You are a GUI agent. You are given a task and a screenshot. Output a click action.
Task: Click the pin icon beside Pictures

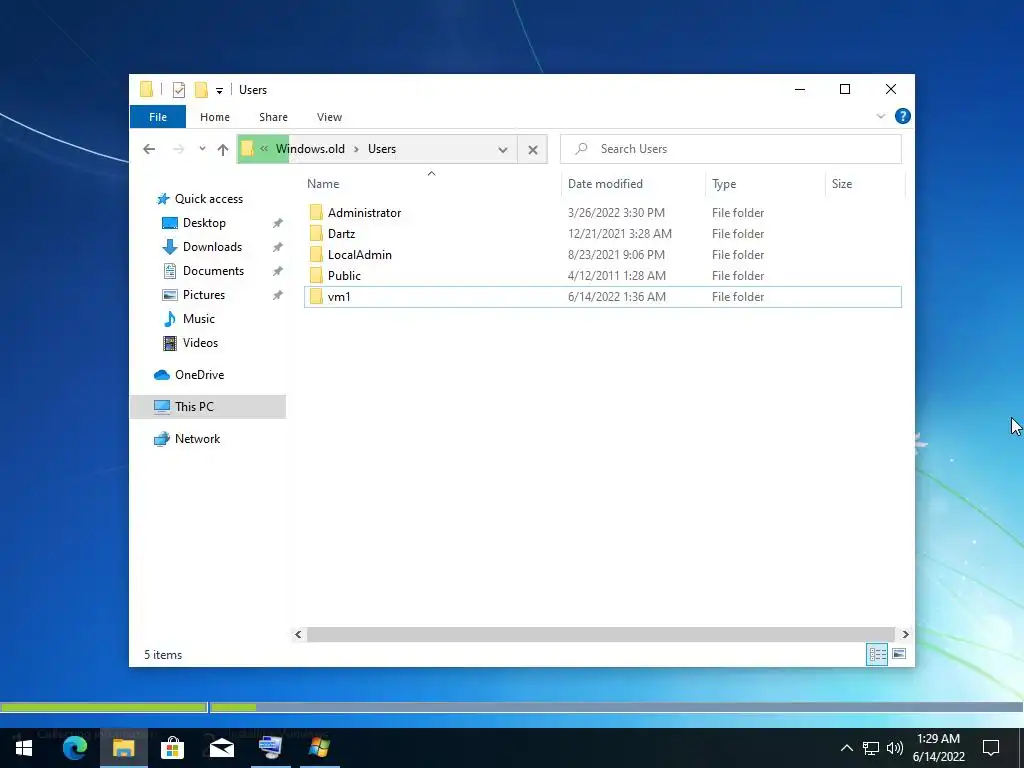(x=278, y=295)
